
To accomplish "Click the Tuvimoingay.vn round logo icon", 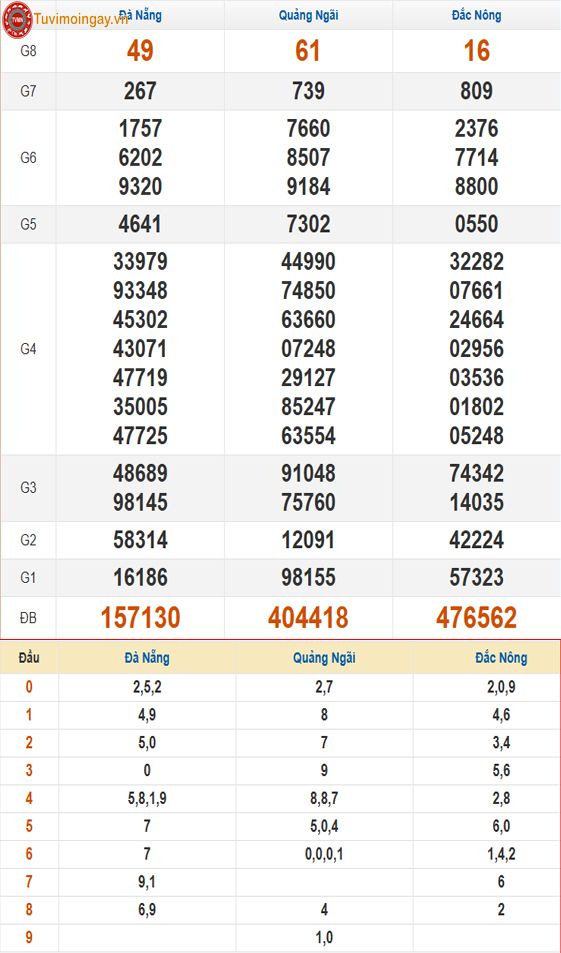I will tap(18, 19).
